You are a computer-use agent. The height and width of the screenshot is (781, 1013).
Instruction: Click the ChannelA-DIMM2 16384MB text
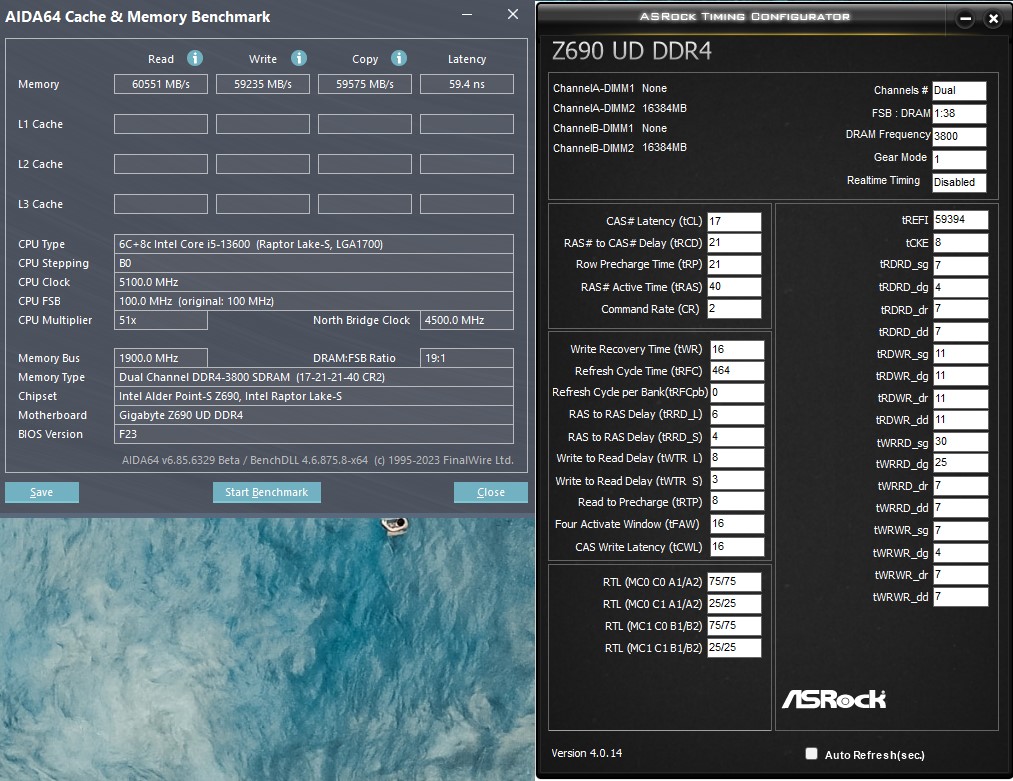coord(620,109)
